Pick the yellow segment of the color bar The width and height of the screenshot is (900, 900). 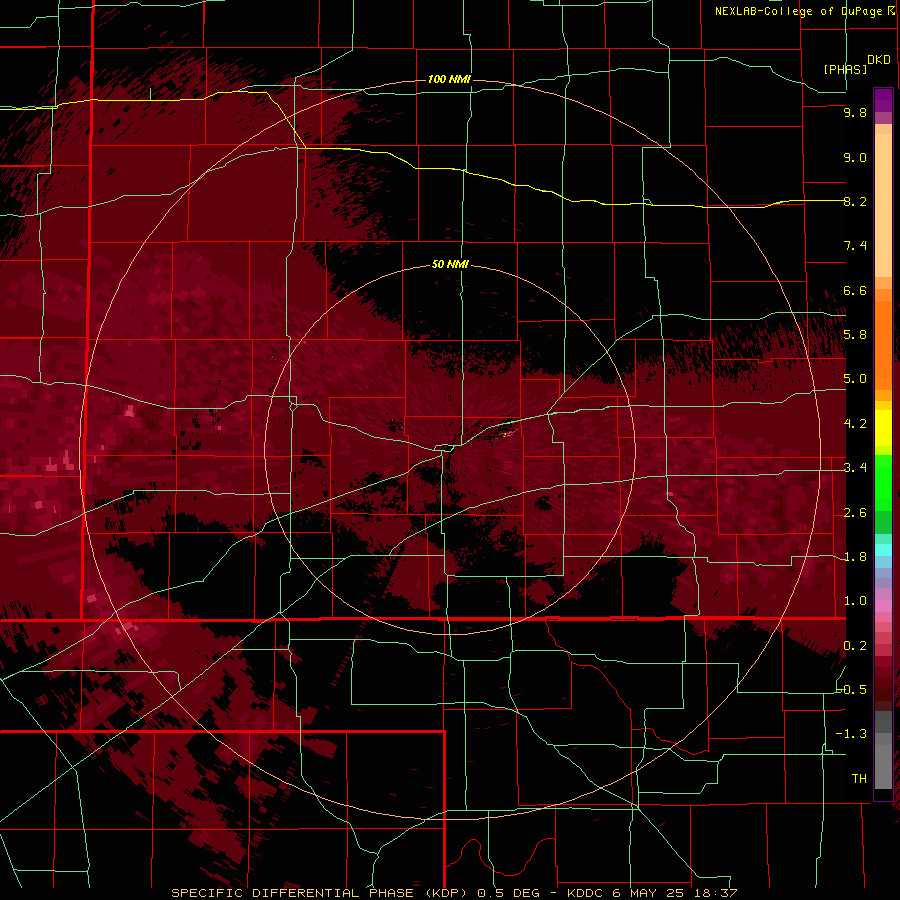pos(883,428)
